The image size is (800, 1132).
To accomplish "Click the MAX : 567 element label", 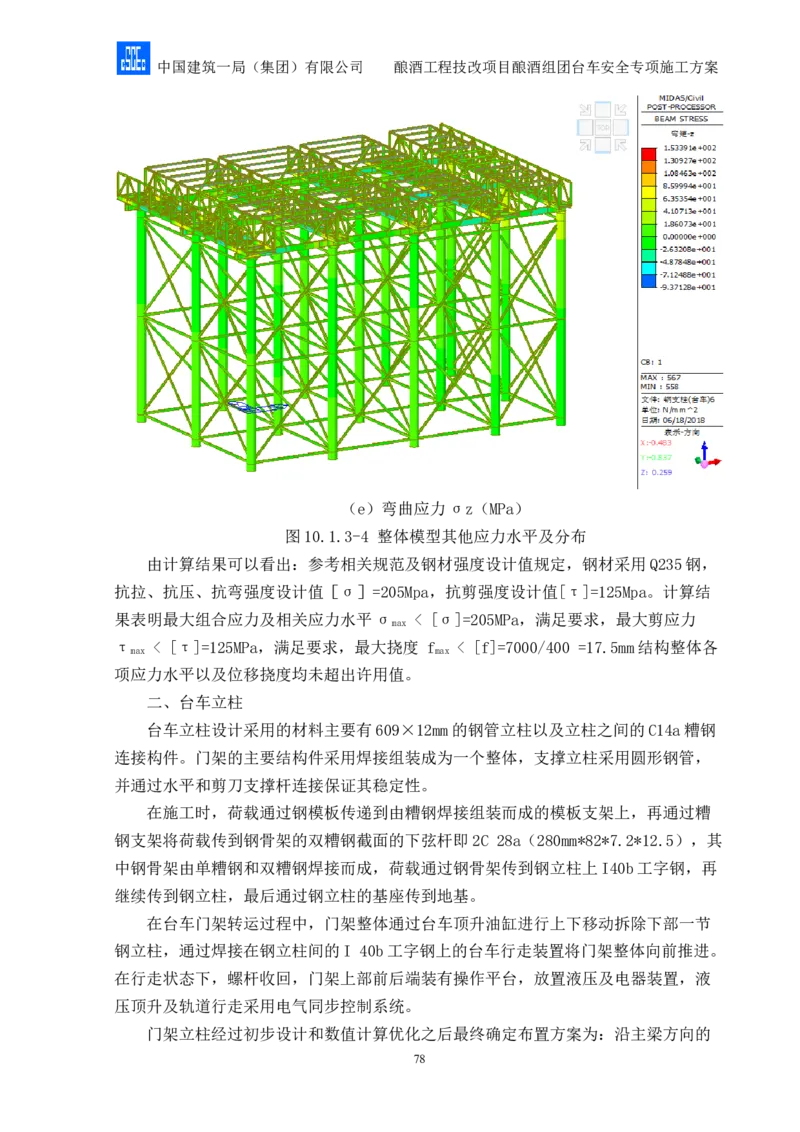I will coord(661,377).
